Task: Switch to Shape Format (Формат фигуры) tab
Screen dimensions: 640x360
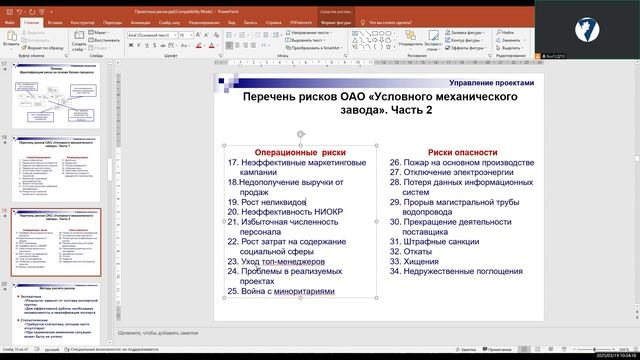Action: (336, 23)
